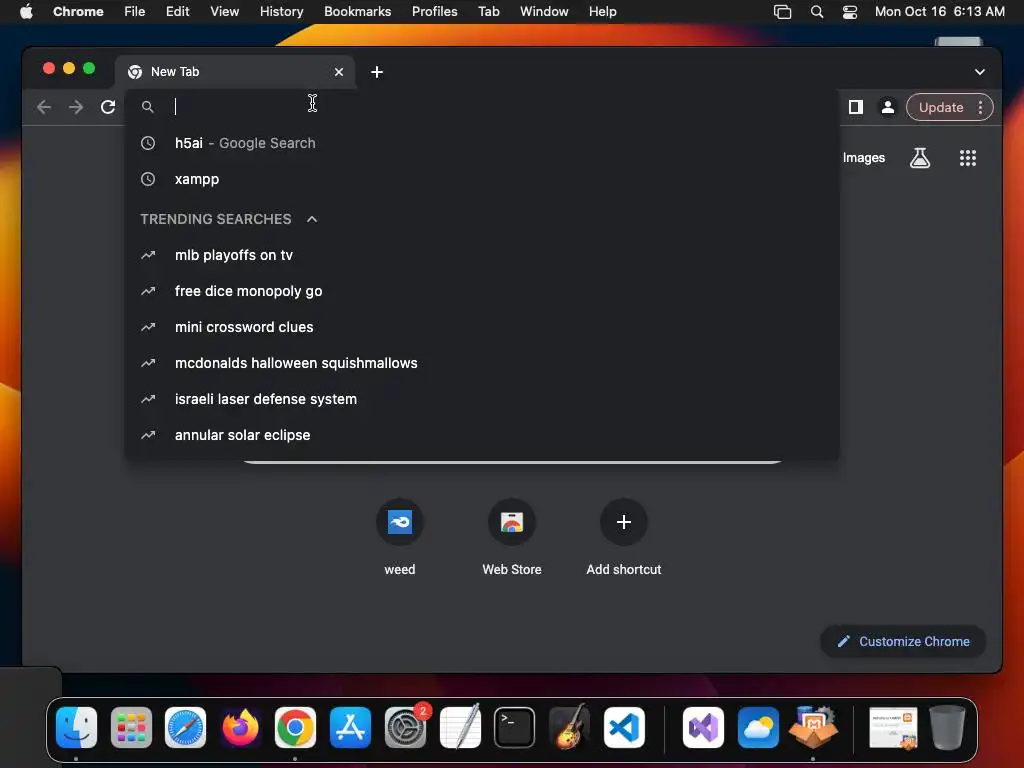Open the Bookmarks menu
This screenshot has height=768, width=1024.
tap(358, 12)
